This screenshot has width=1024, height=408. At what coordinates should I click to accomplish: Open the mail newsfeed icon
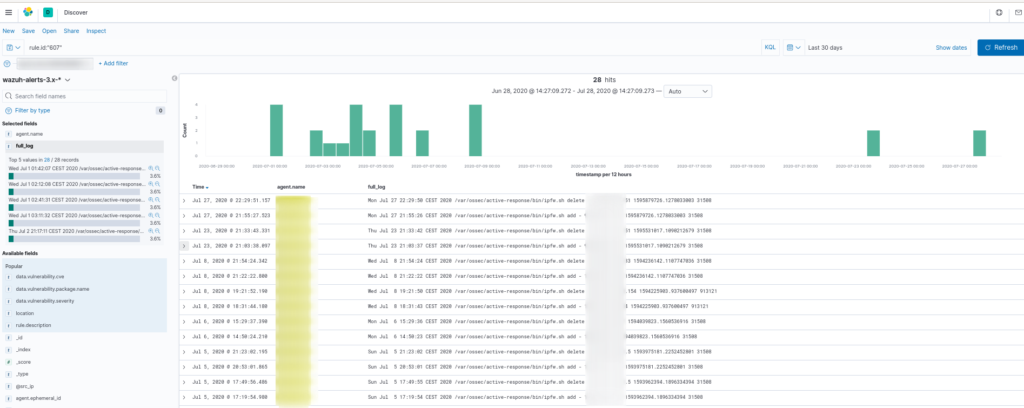tap(1018, 12)
